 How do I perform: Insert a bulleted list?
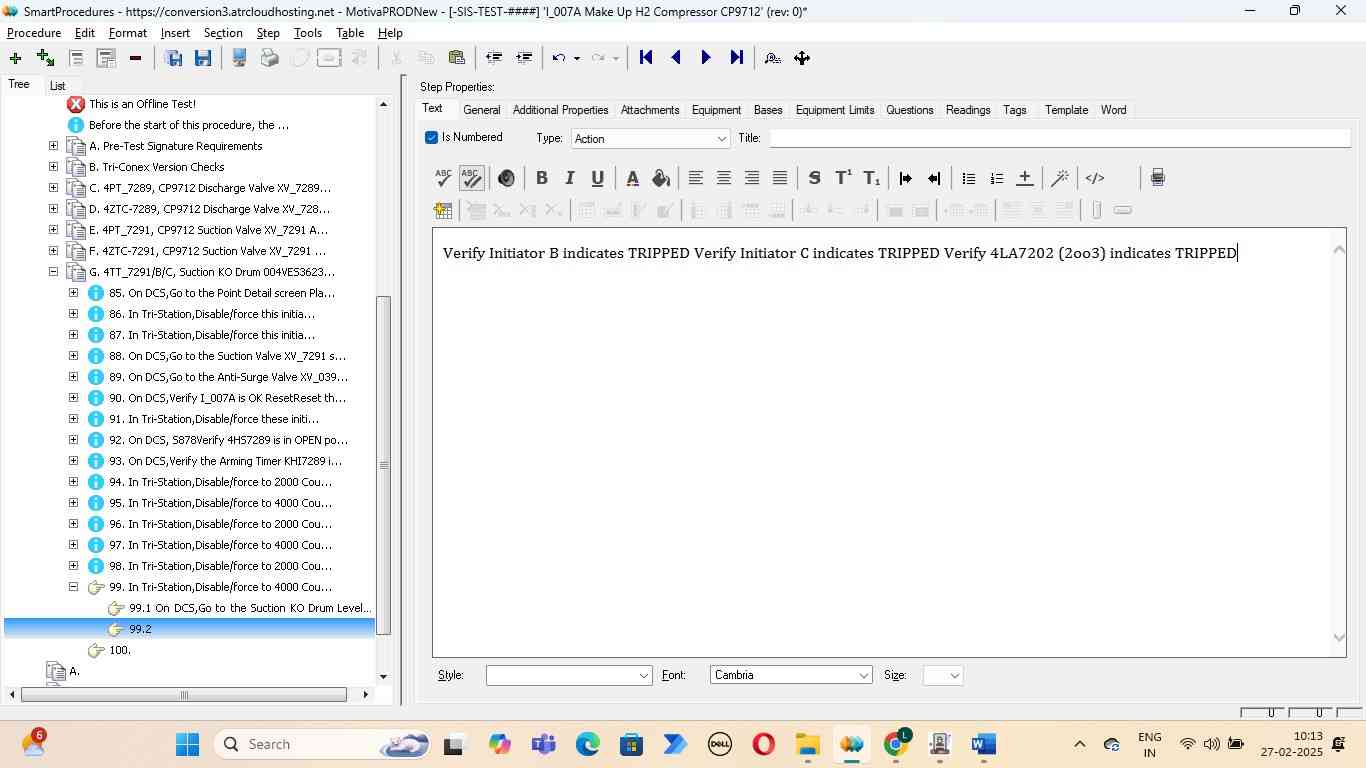tap(968, 178)
